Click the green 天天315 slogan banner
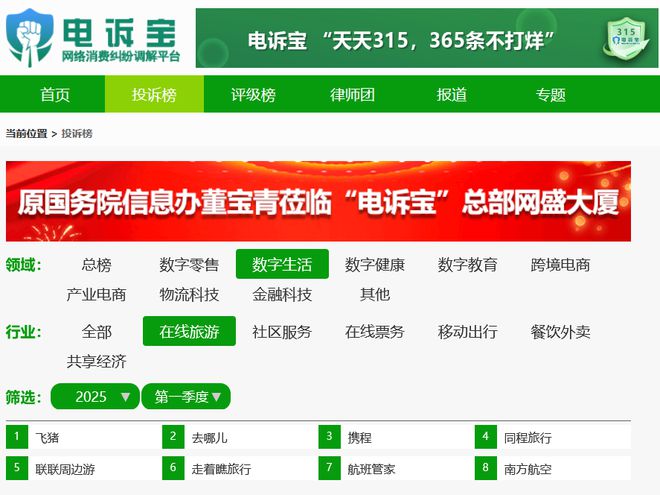The image size is (660, 495). [426, 38]
